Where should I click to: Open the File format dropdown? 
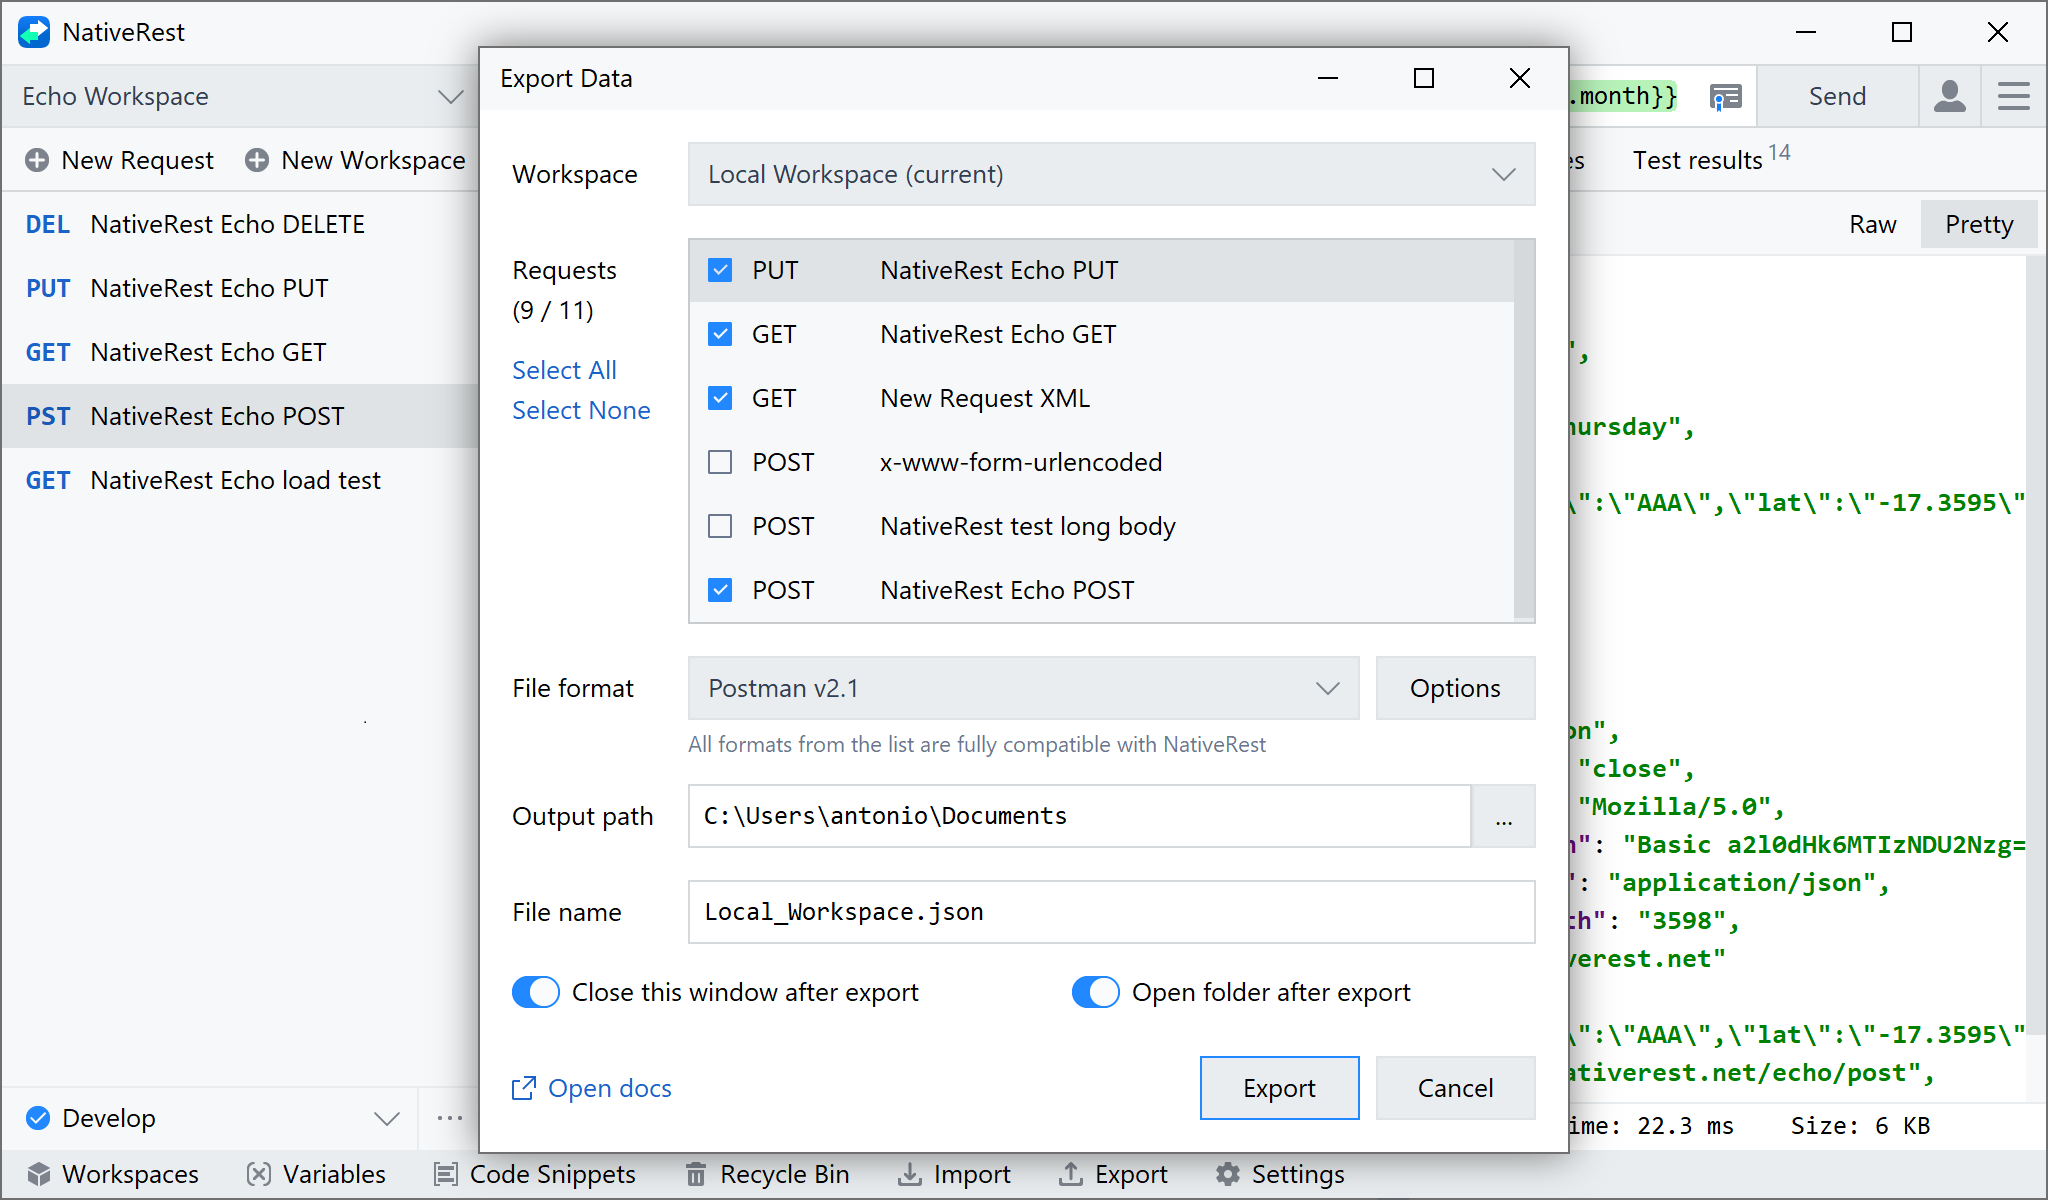pos(1024,688)
